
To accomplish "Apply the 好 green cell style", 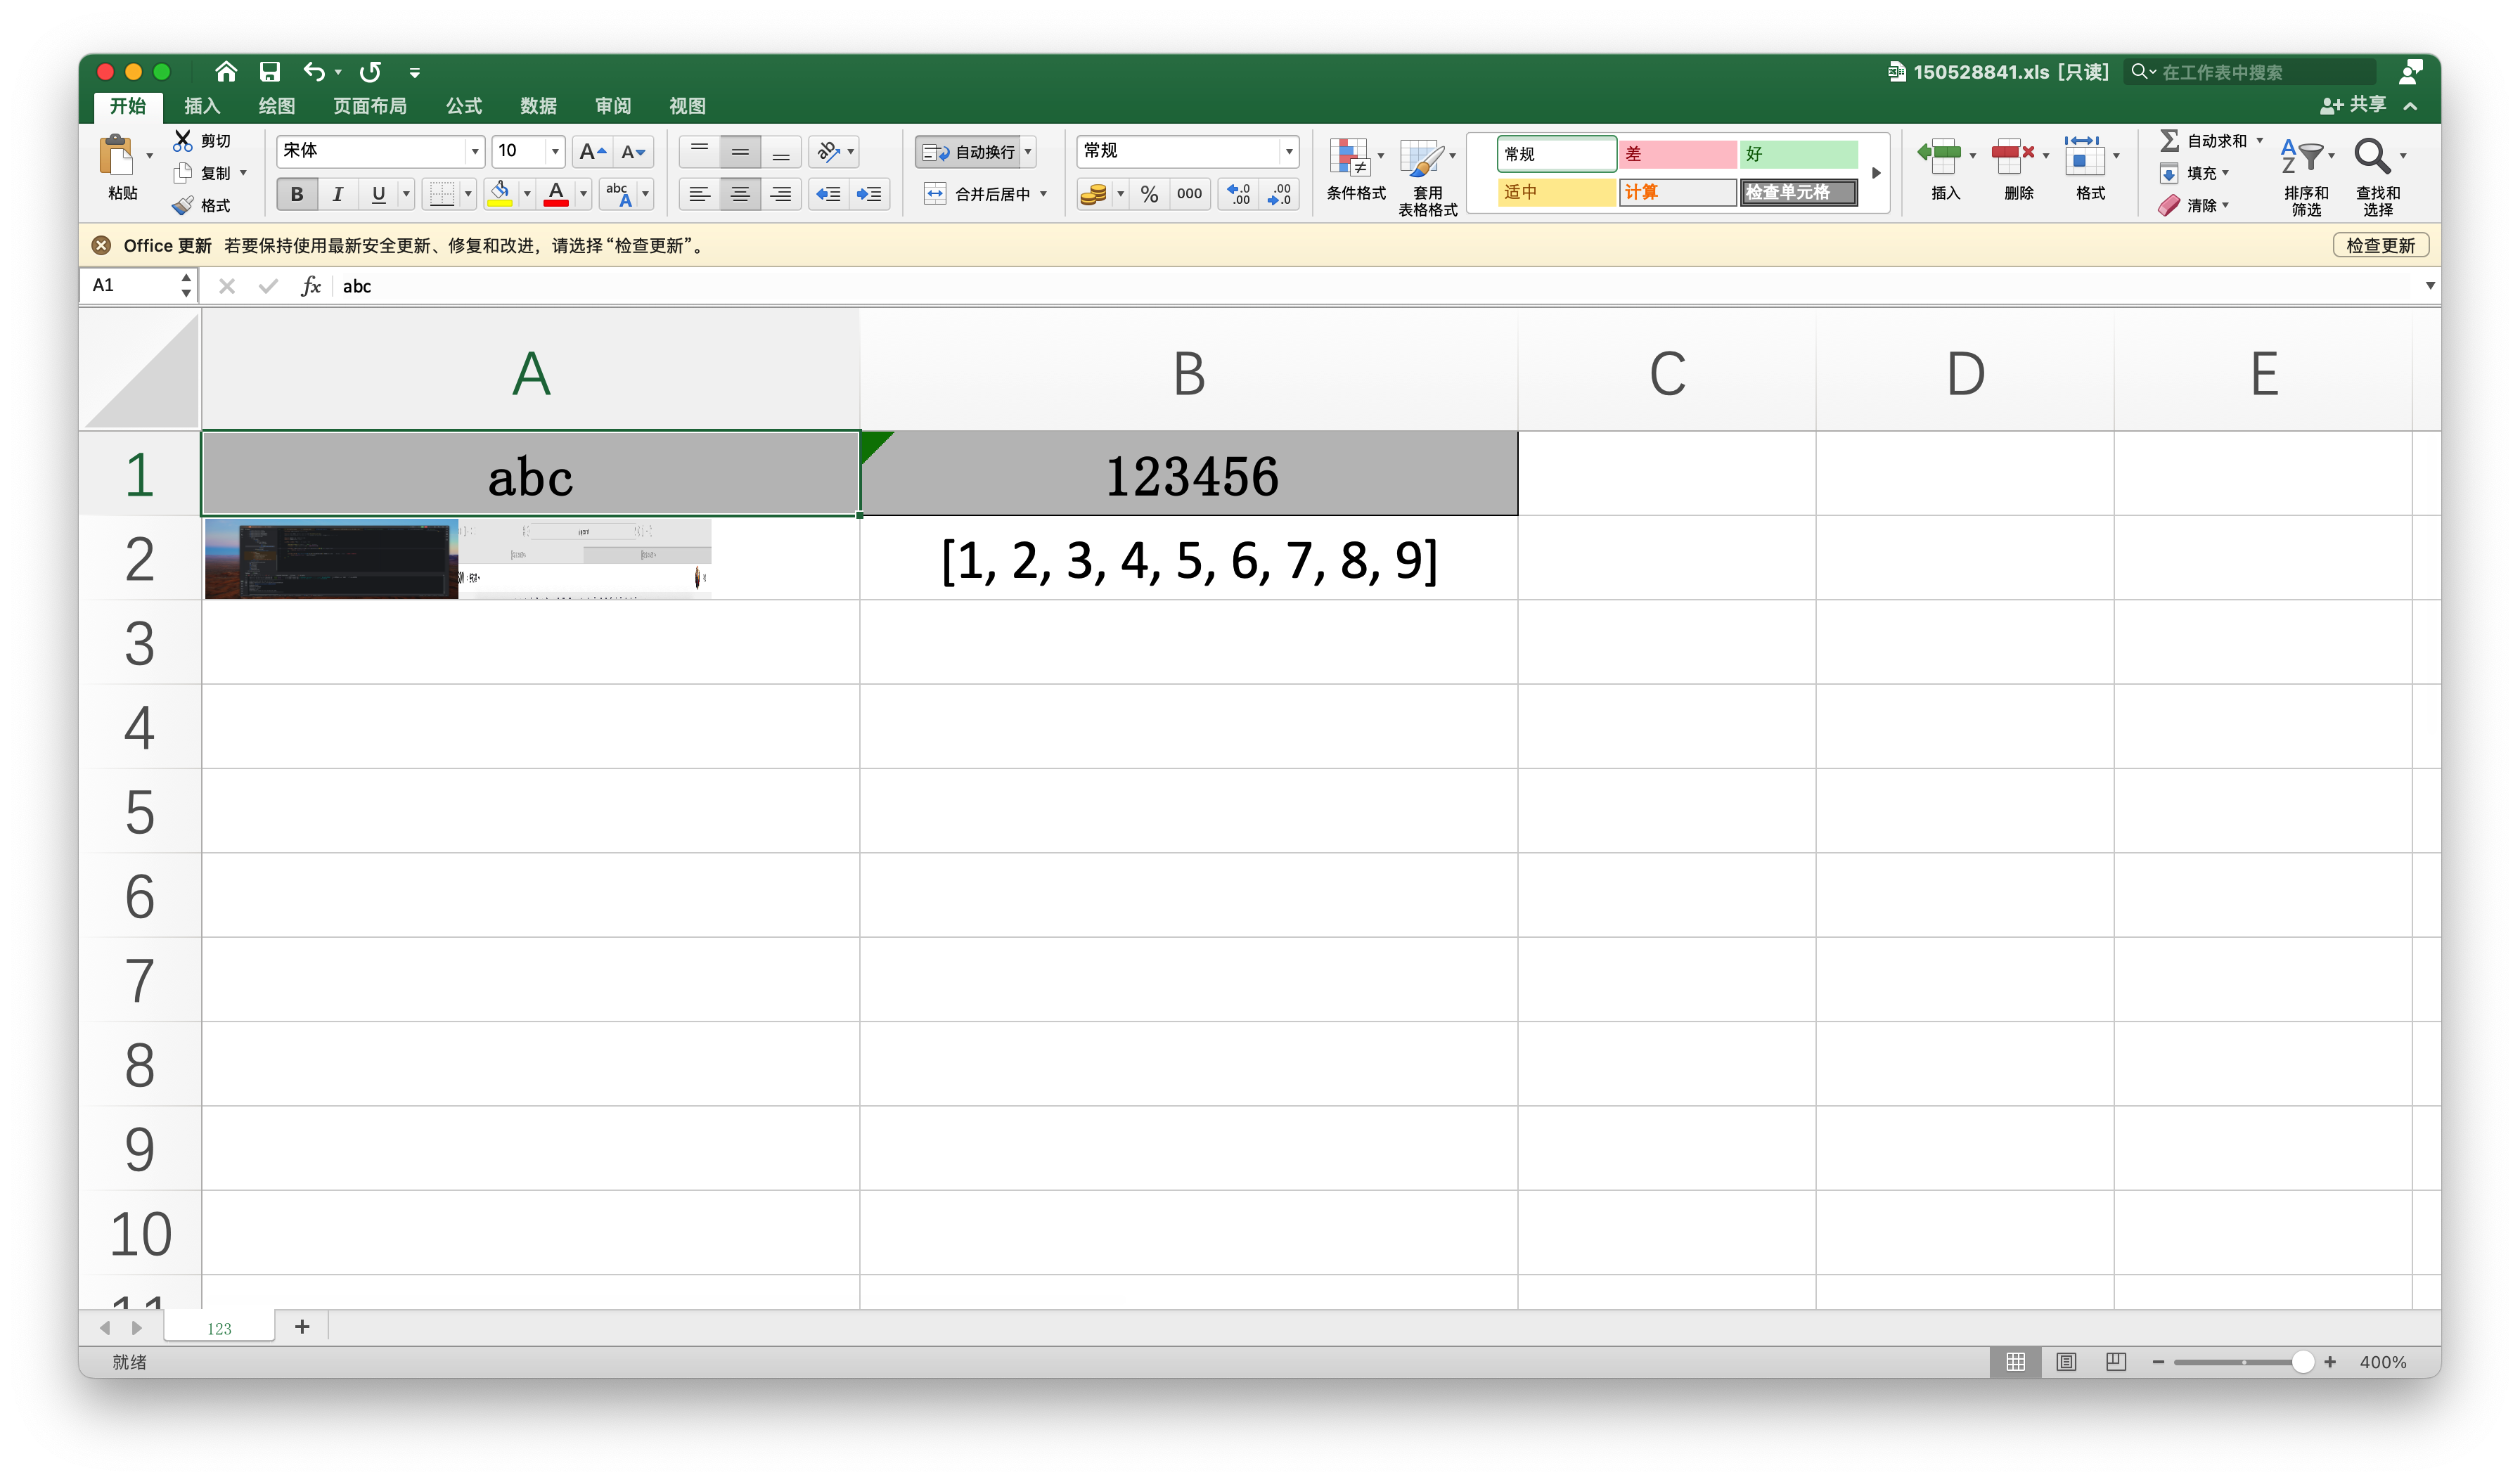I will [1798, 154].
